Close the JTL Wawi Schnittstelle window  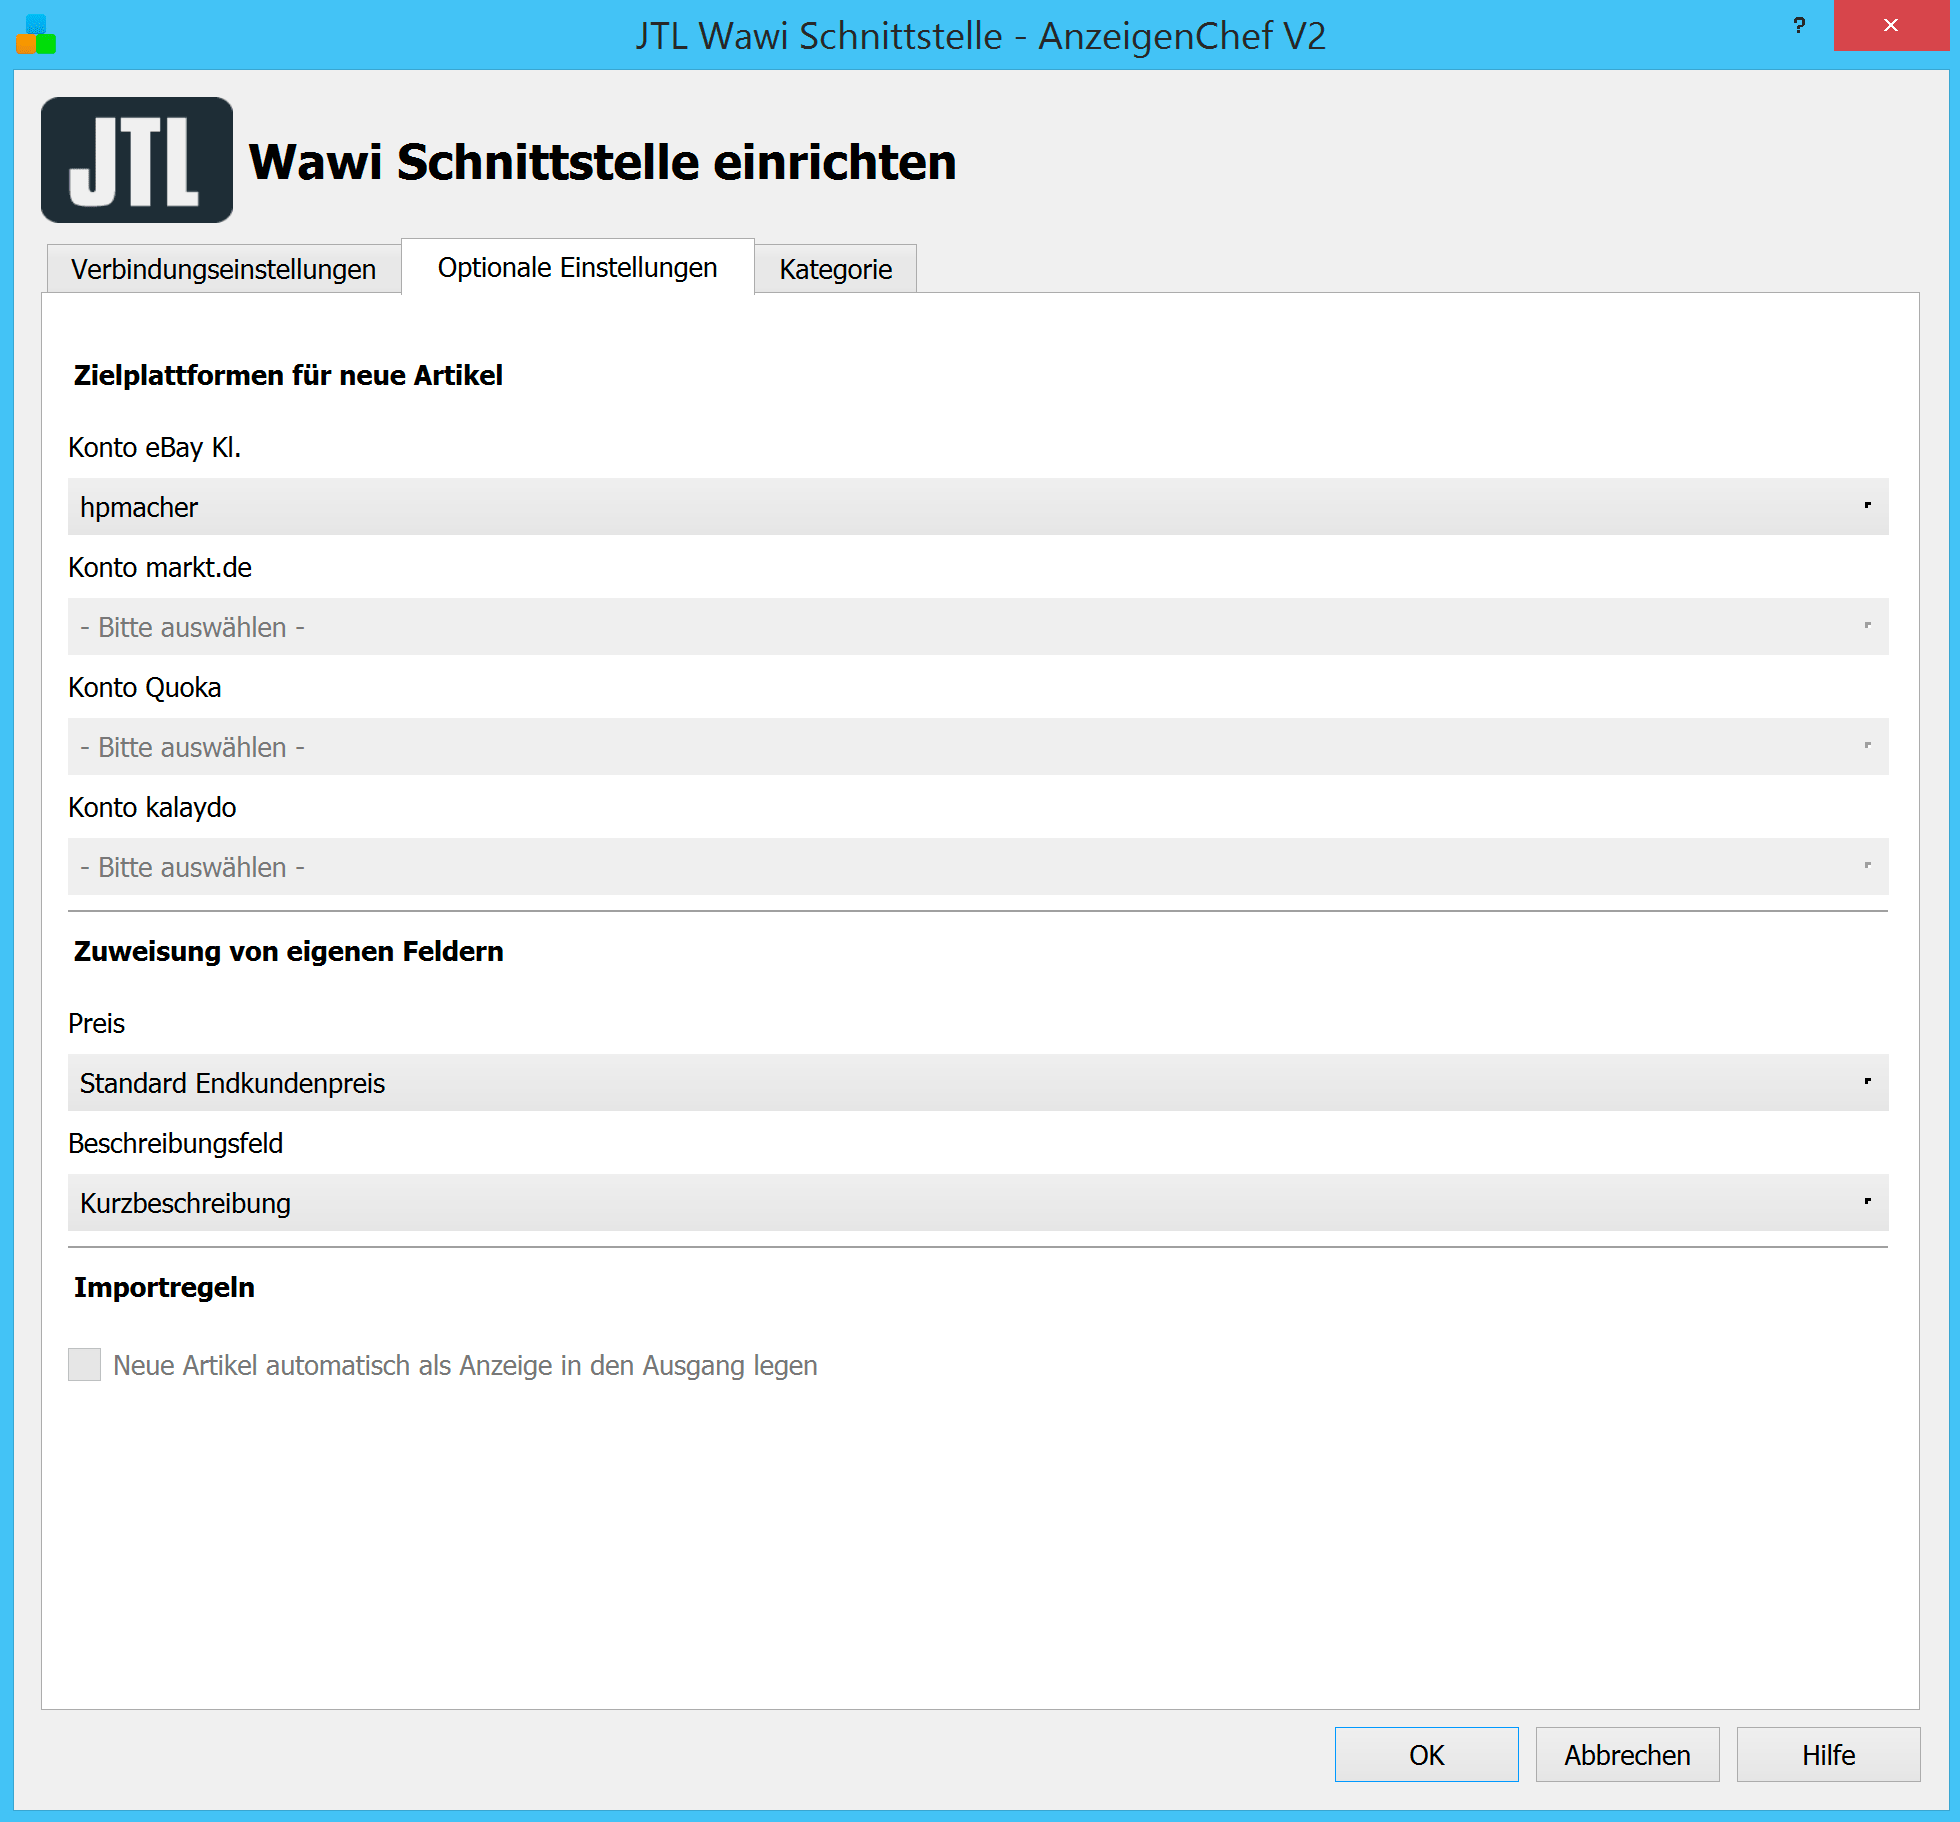click(1890, 25)
